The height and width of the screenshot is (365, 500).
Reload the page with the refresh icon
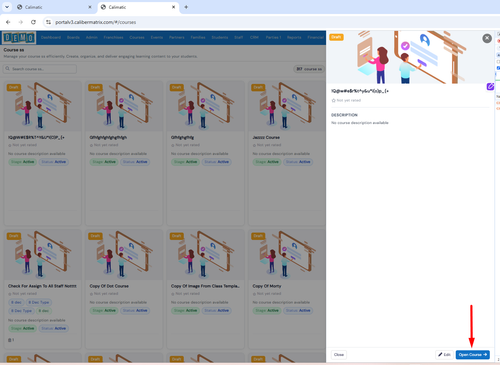[x=33, y=22]
